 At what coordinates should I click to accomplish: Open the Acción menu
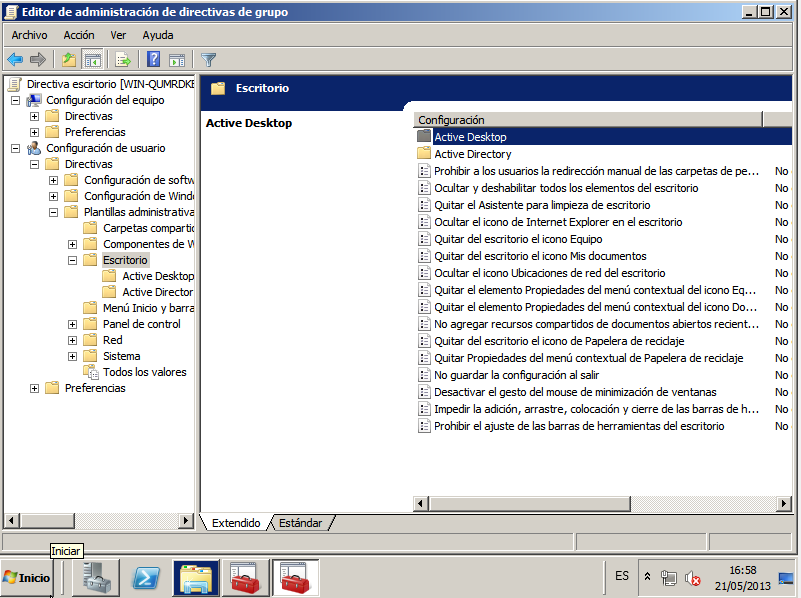tap(79, 35)
